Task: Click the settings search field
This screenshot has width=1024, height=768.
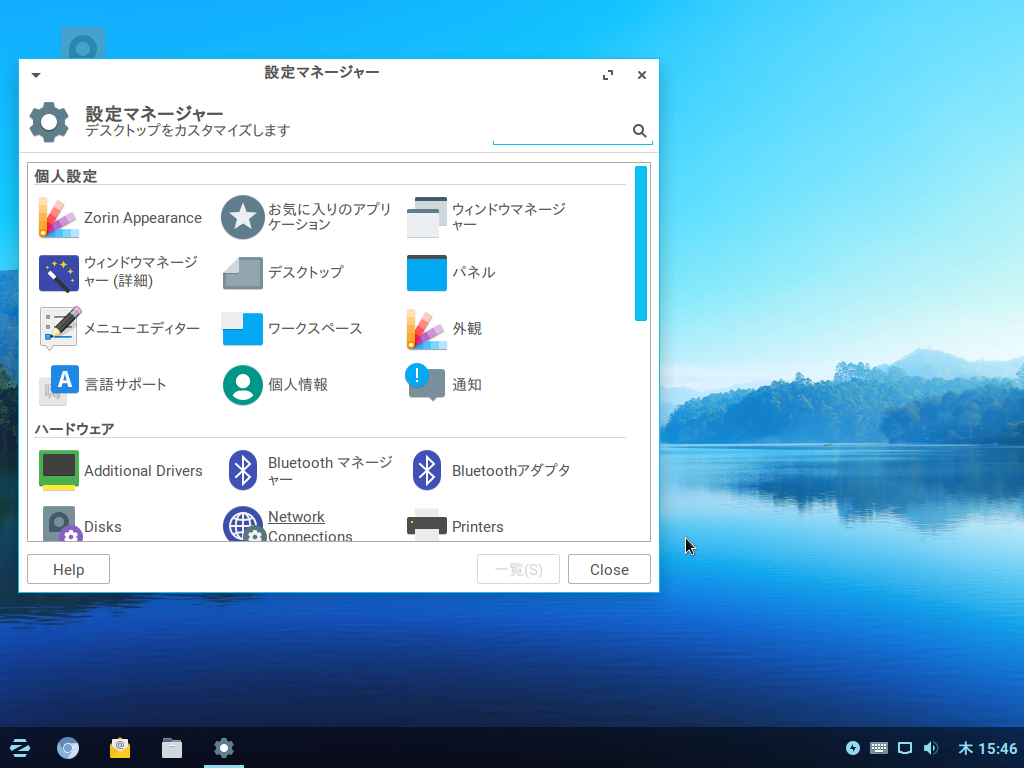Action: click(x=560, y=131)
